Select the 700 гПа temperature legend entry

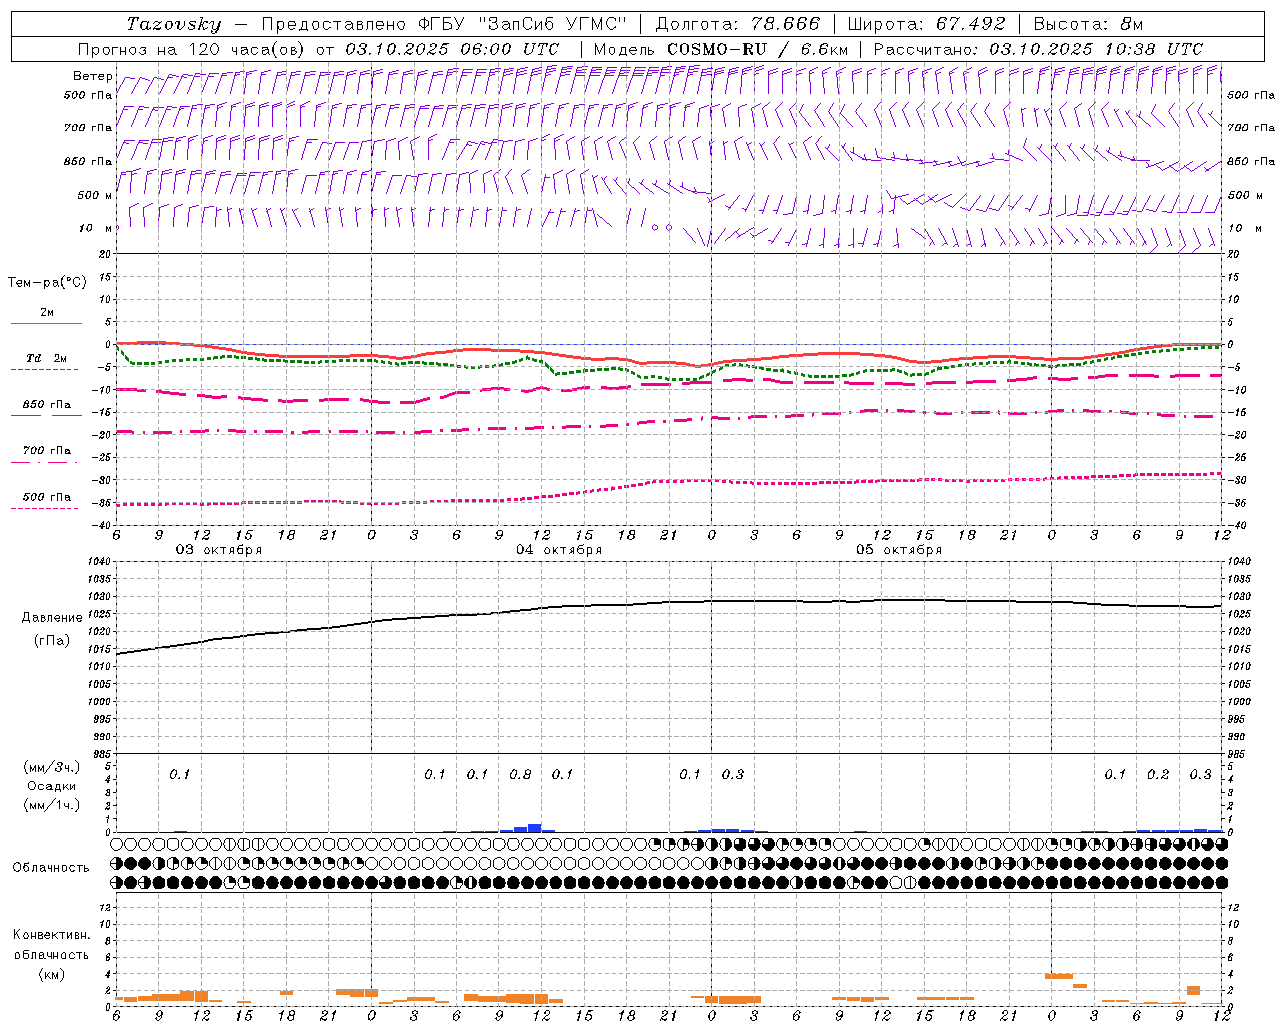[x=47, y=451]
